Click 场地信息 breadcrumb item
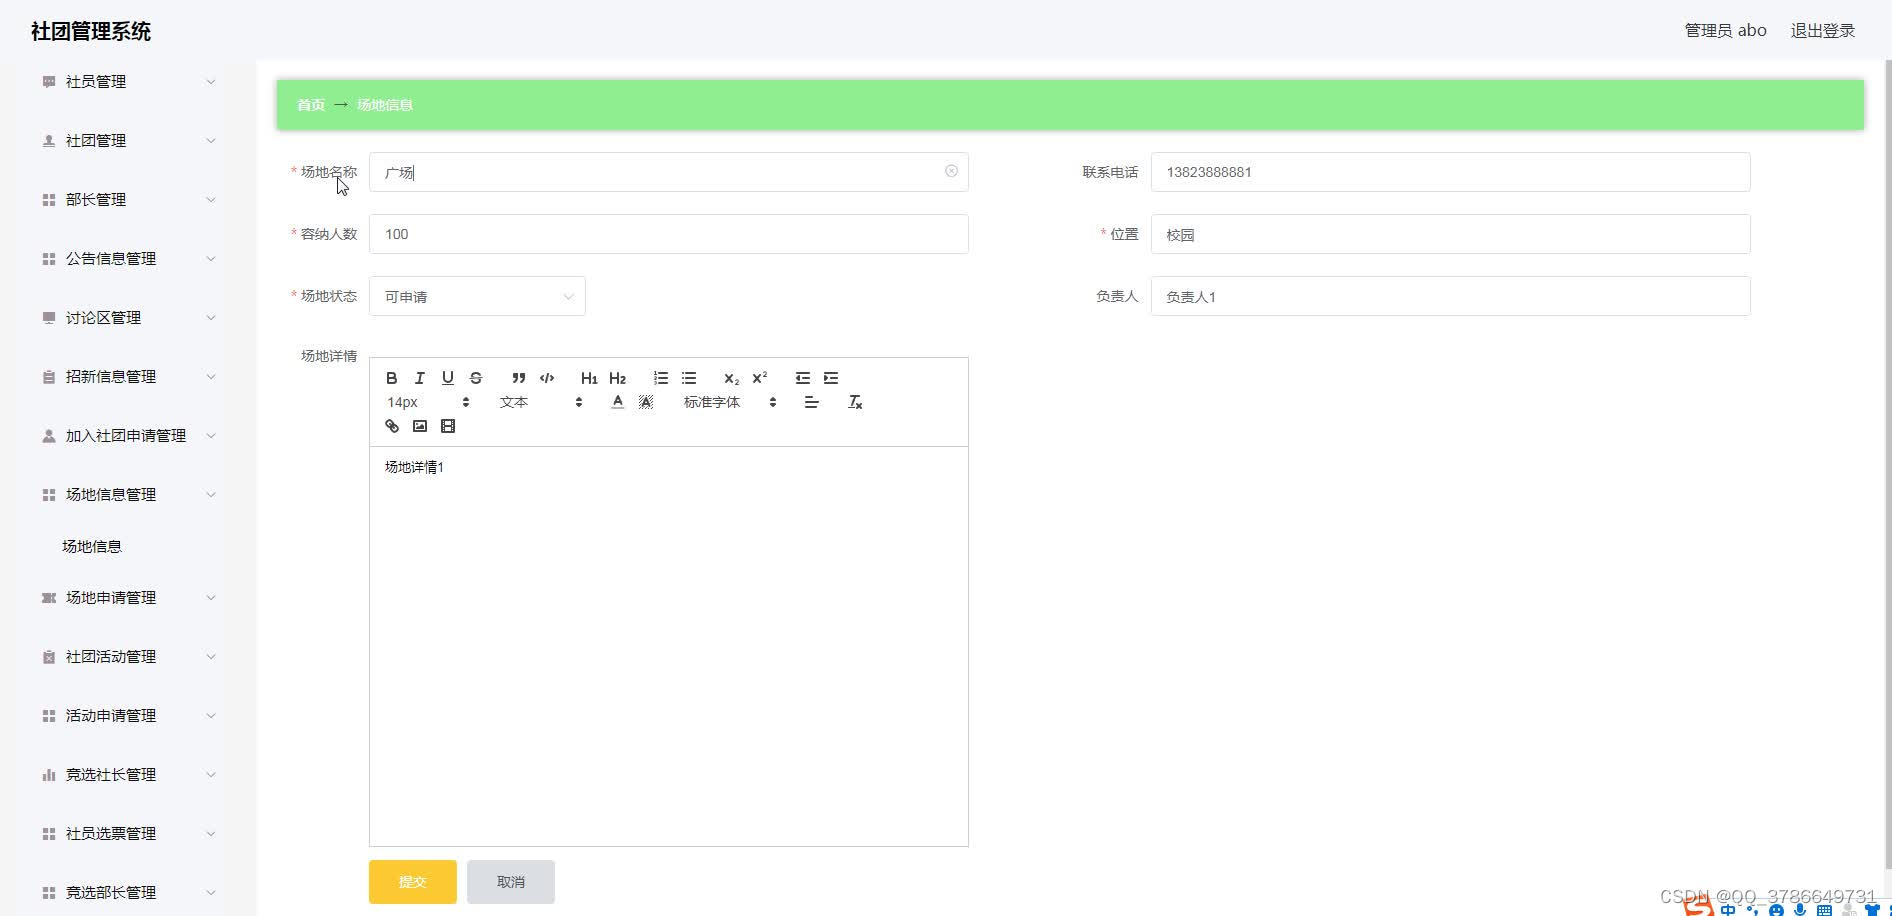1892x916 pixels. click(x=385, y=105)
